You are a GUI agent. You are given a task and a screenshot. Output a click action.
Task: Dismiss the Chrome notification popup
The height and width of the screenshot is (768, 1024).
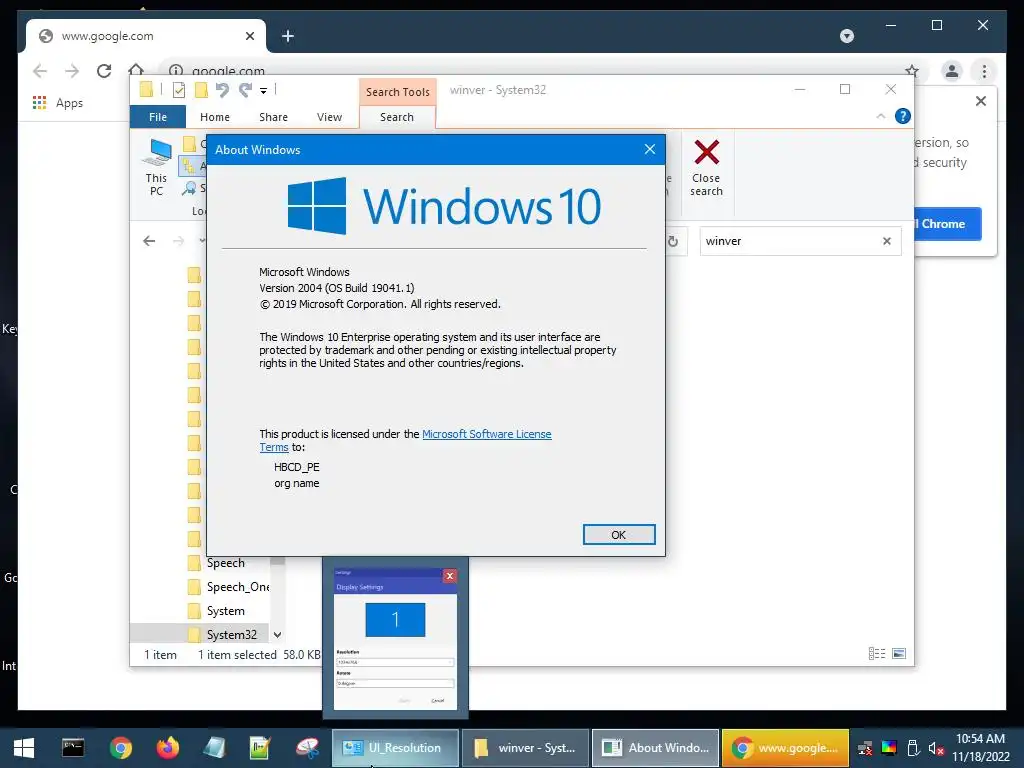[x=981, y=101]
